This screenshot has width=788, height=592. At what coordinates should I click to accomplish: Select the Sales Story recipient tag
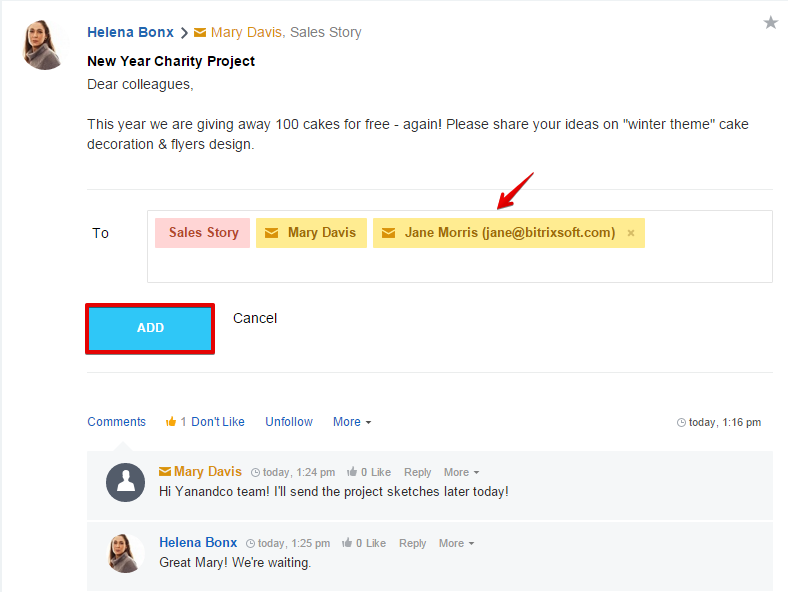tap(203, 233)
